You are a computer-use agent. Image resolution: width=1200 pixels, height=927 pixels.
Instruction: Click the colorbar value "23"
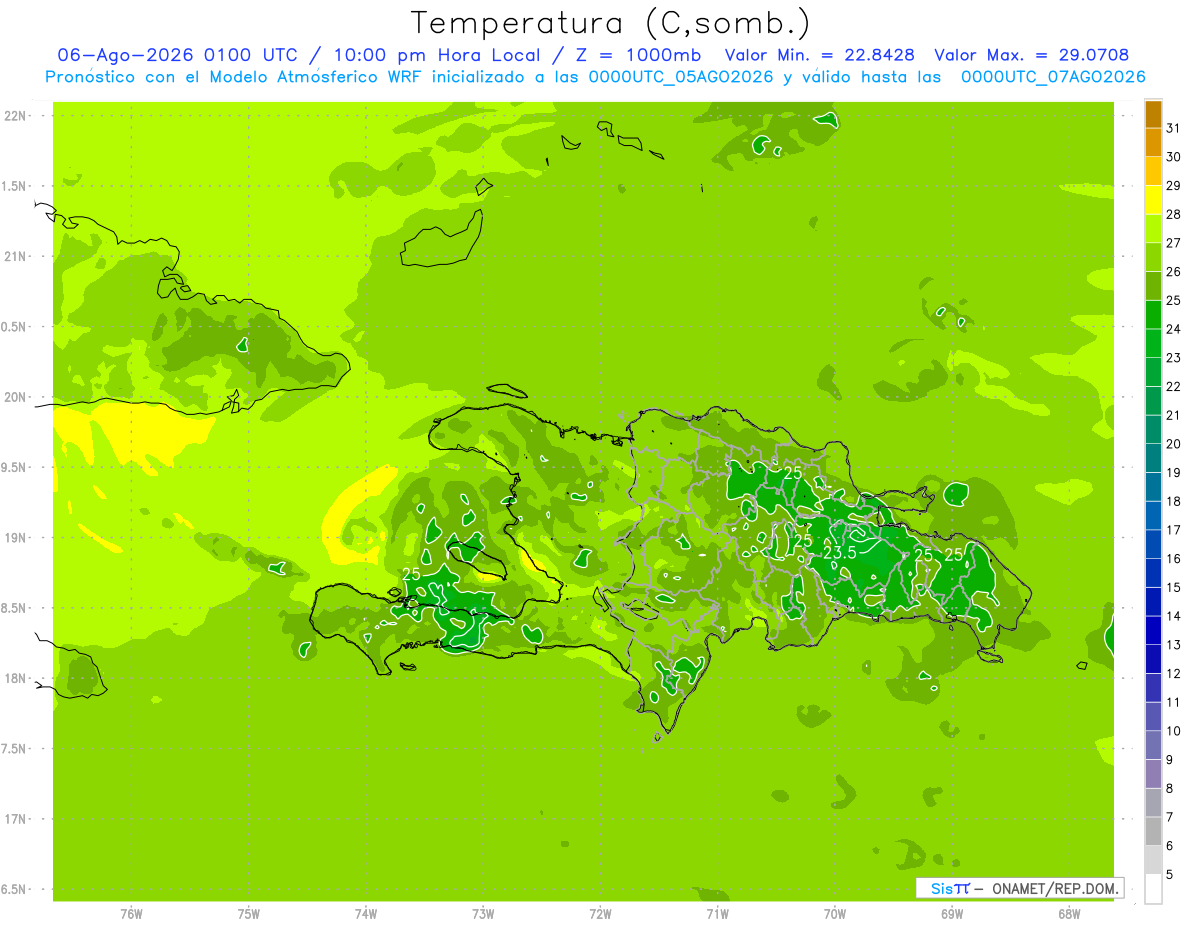(1174, 358)
